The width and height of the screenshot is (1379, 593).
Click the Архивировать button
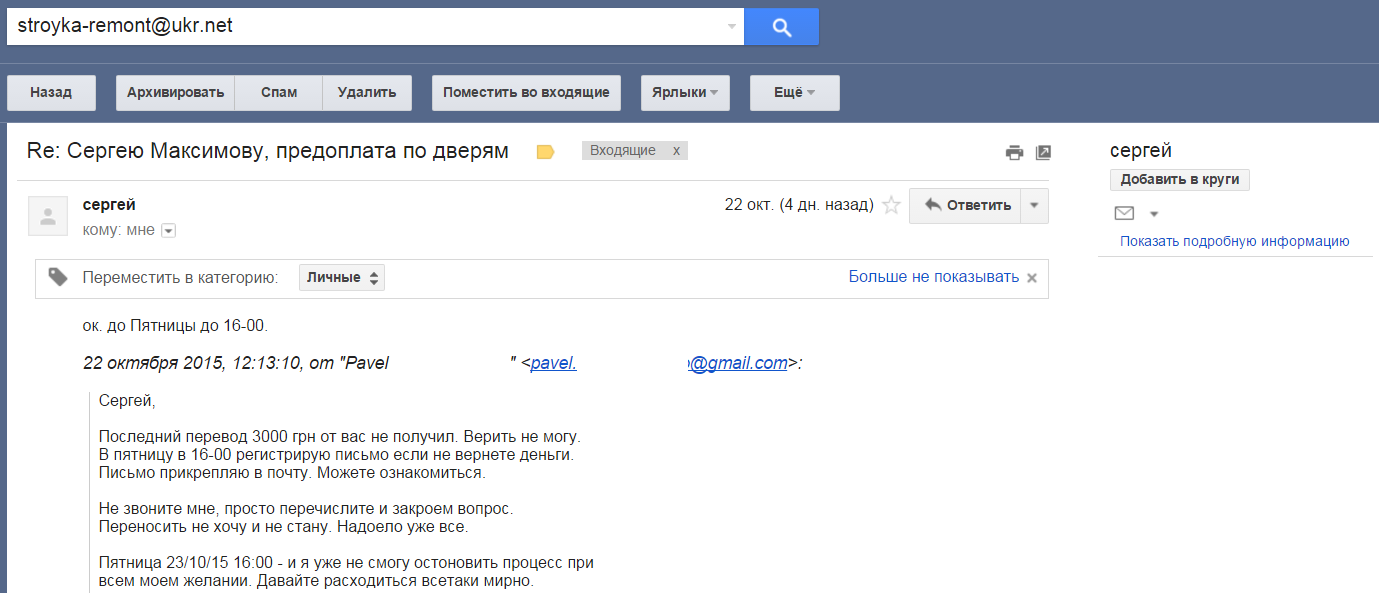point(175,92)
